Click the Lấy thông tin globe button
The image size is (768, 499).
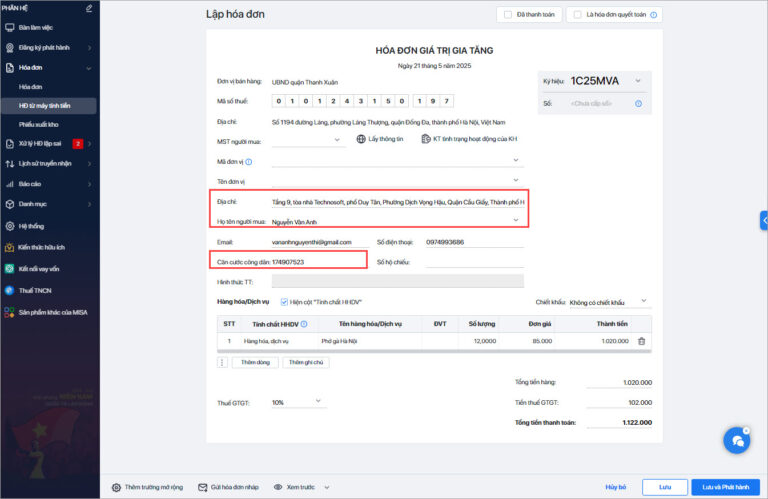point(380,139)
